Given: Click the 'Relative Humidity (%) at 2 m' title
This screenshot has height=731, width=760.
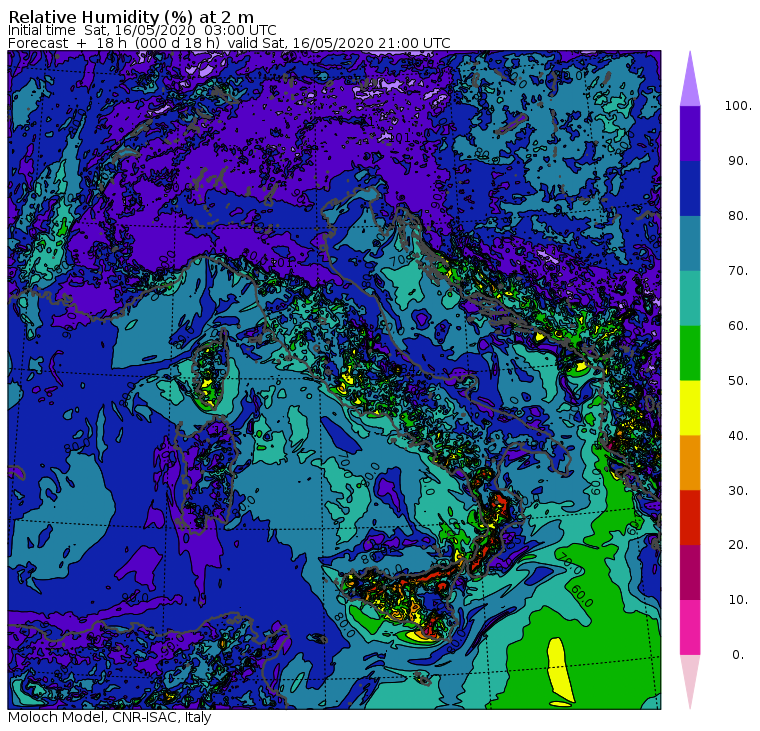Looking at the screenshot, I should pyautogui.click(x=131, y=17).
